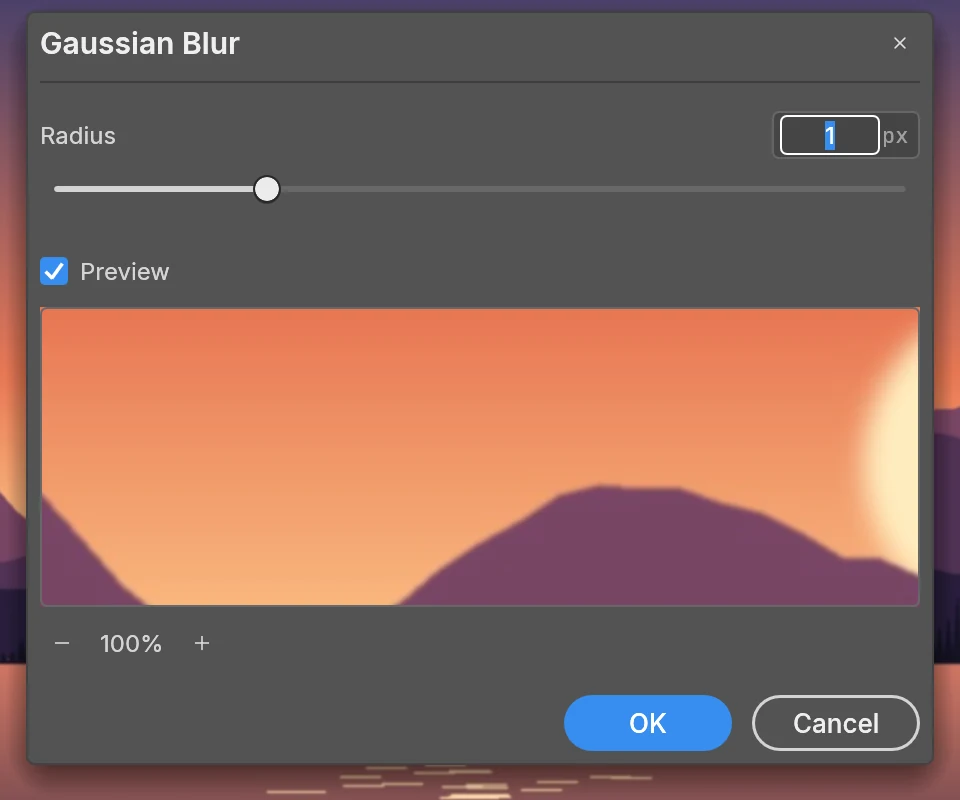The width and height of the screenshot is (960, 800).
Task: Confirm the blur with the OK button
Action: point(648,723)
